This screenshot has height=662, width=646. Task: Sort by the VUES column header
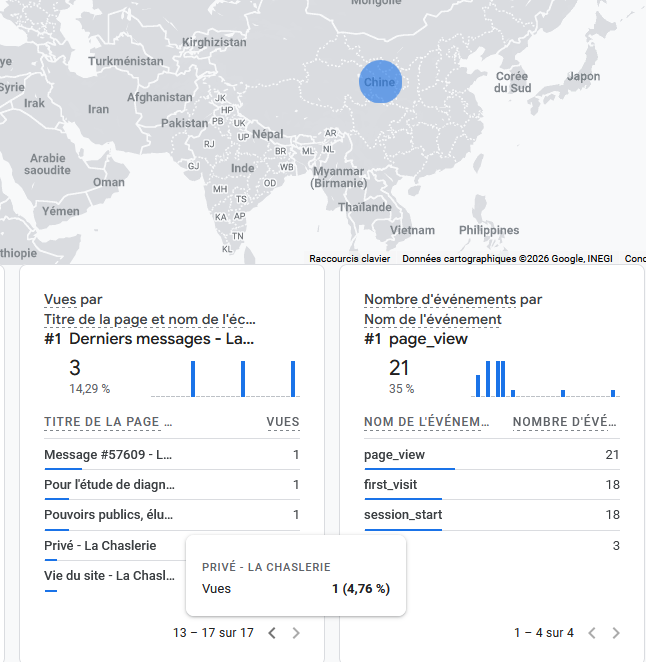click(x=282, y=422)
